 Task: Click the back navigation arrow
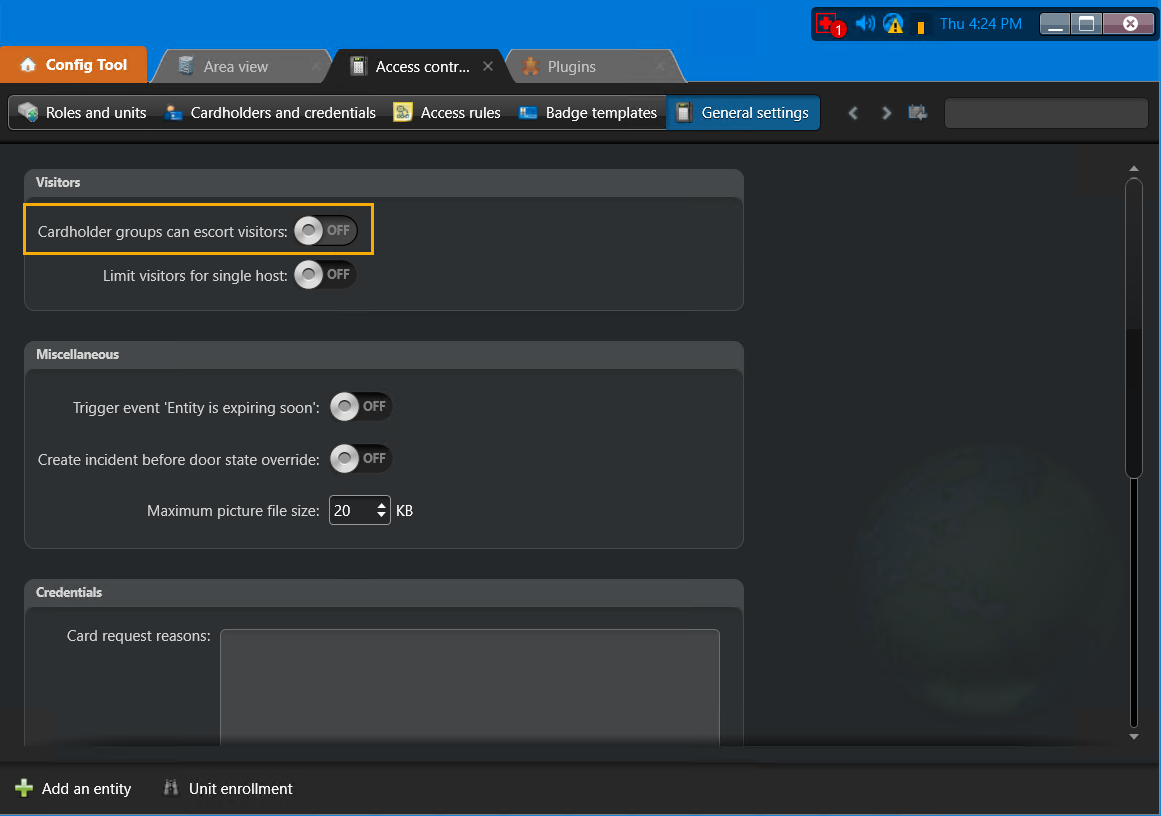point(853,113)
